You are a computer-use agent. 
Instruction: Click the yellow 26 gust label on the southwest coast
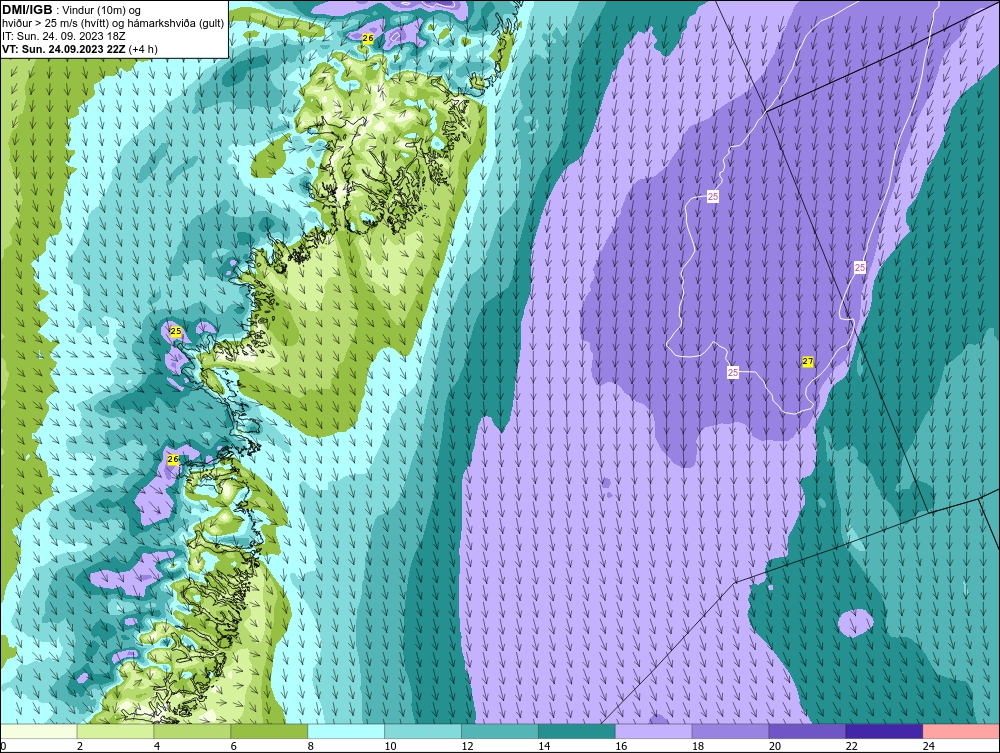(x=173, y=459)
